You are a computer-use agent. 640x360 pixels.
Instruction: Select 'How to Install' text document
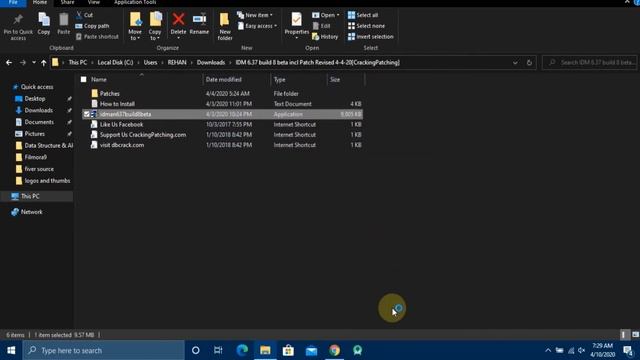117,104
